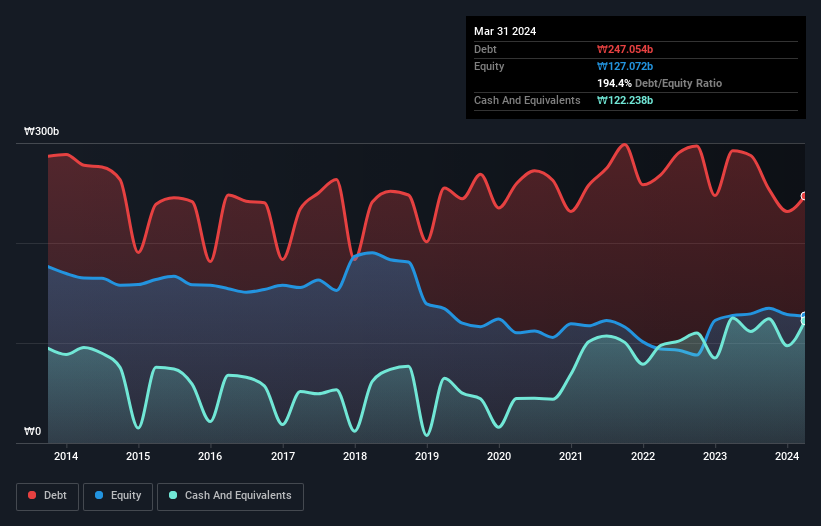Click the 194.4% Debt/Equity Ratio text
The height and width of the screenshot is (526, 821).
659,83
